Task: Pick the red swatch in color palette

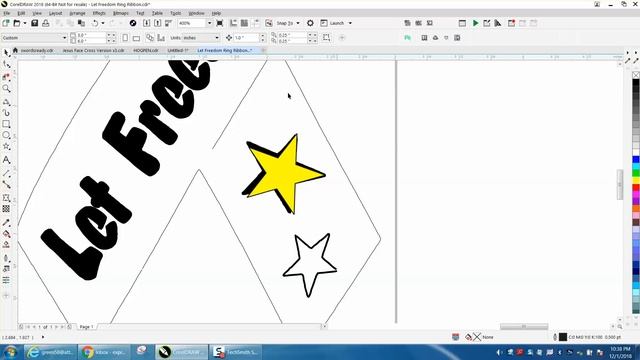Action: [x=636, y=187]
